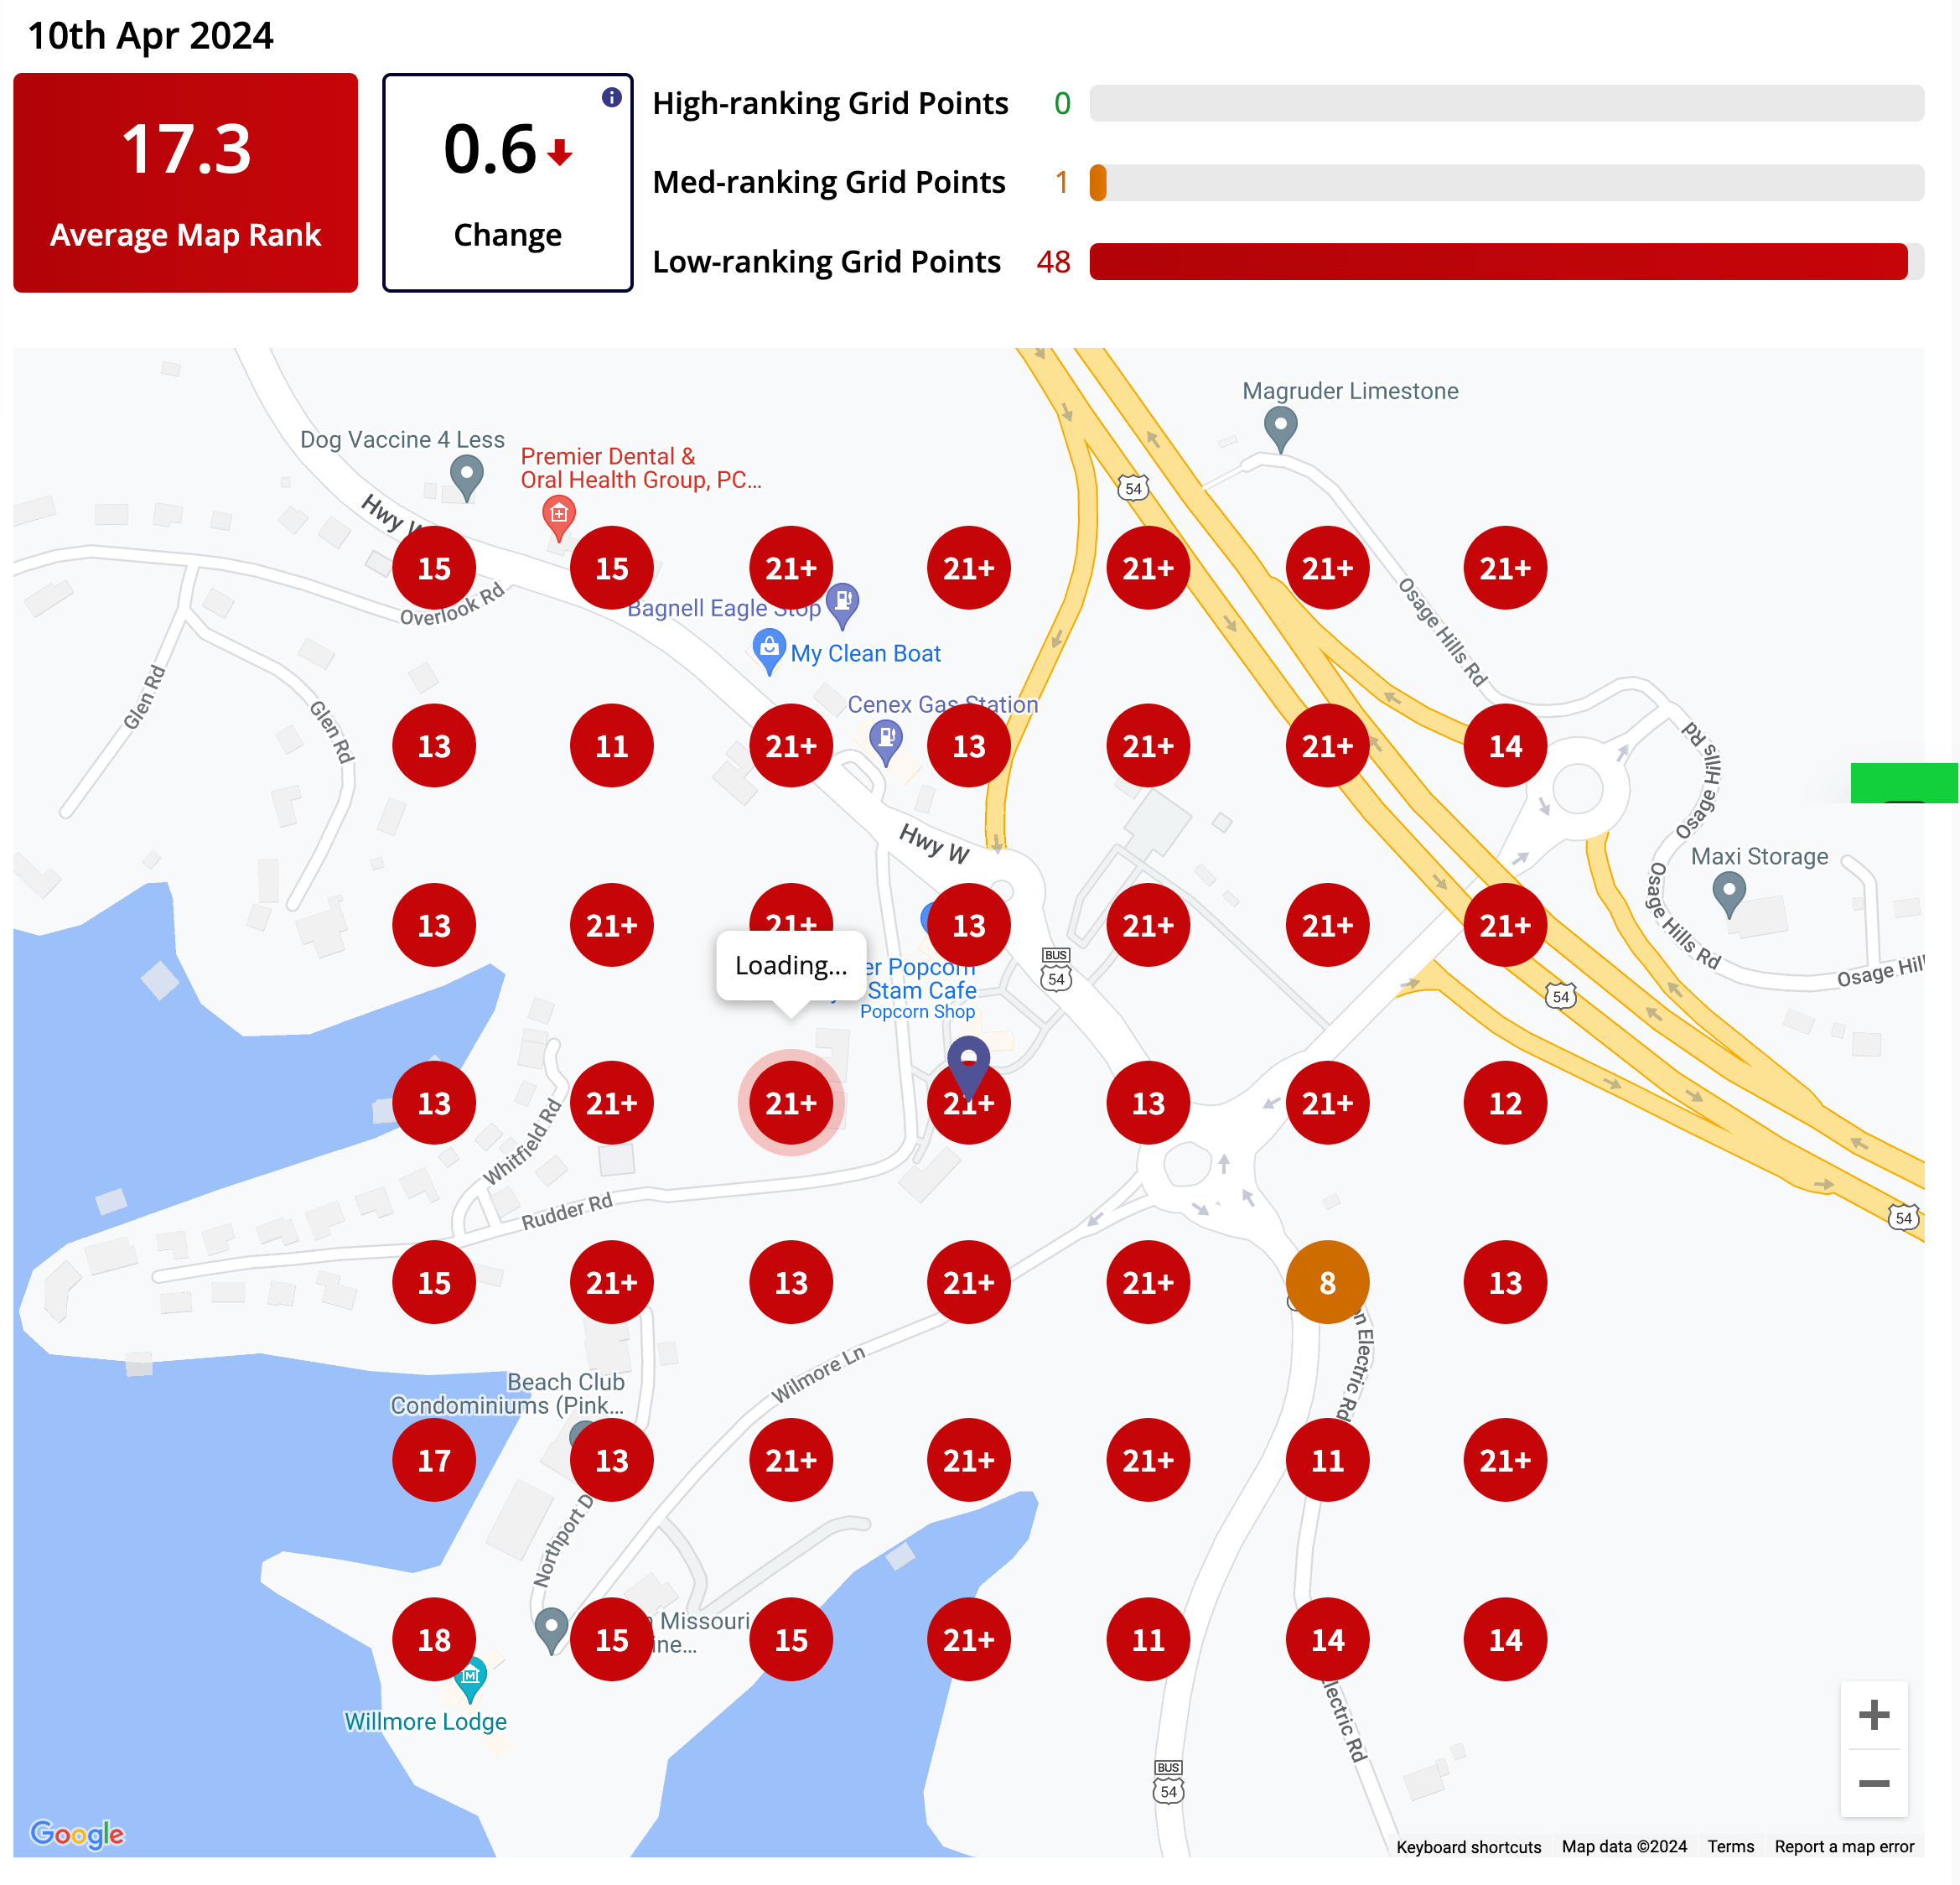Click the grid point ranked 17
Screen dimensions: 1960x1885
click(433, 1460)
